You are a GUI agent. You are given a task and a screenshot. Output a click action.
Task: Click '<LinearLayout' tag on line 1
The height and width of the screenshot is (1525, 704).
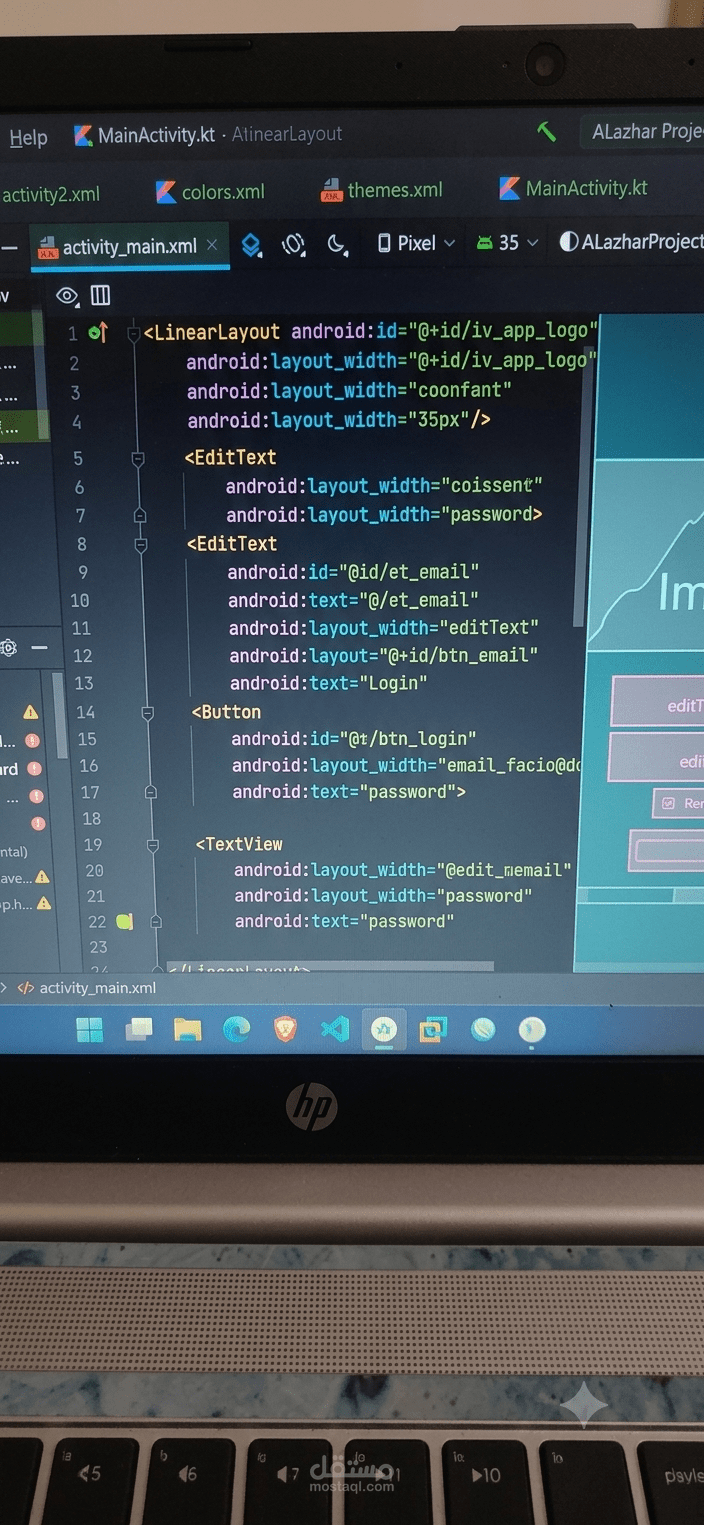tap(212, 332)
